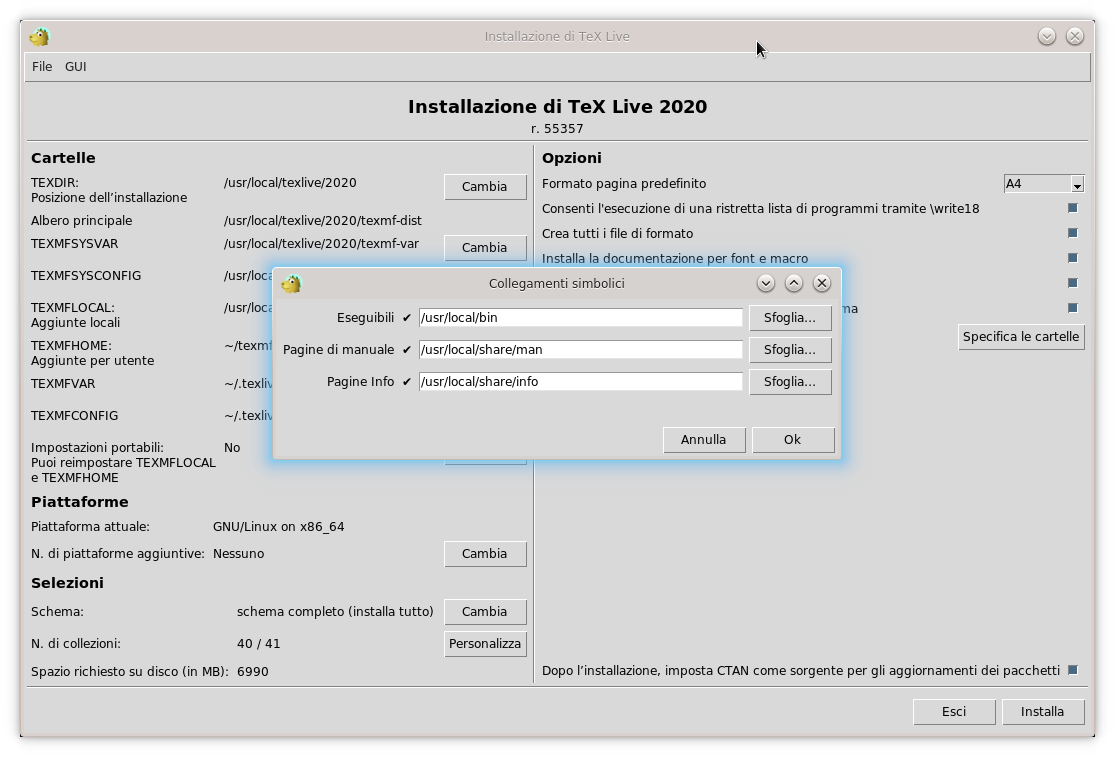Close the Collegamenti simbolici dialog
This screenshot has height=757, width=1115.
point(822,283)
